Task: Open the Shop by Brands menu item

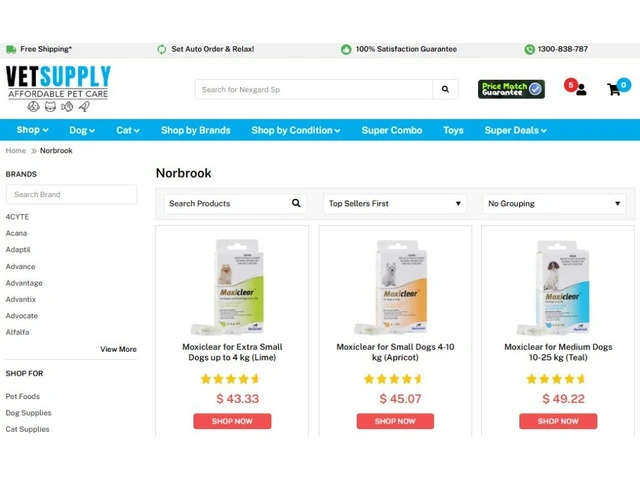Action: 196,130
